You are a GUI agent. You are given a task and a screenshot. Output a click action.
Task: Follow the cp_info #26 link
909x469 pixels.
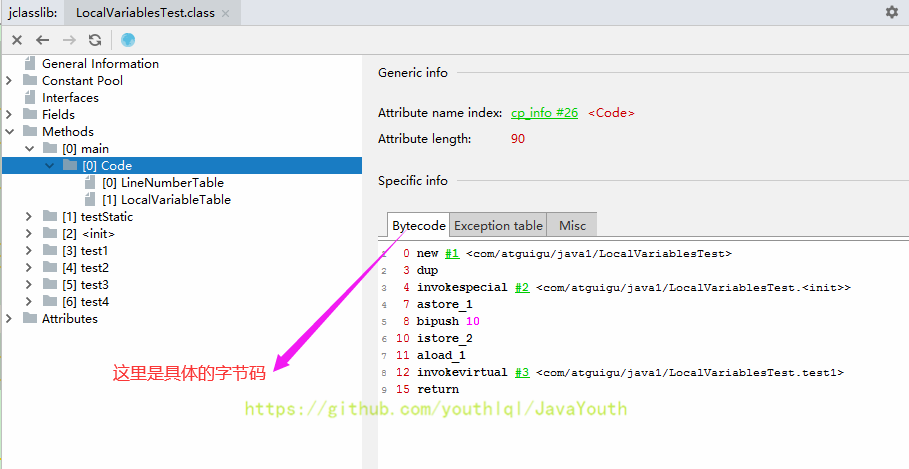[544, 113]
